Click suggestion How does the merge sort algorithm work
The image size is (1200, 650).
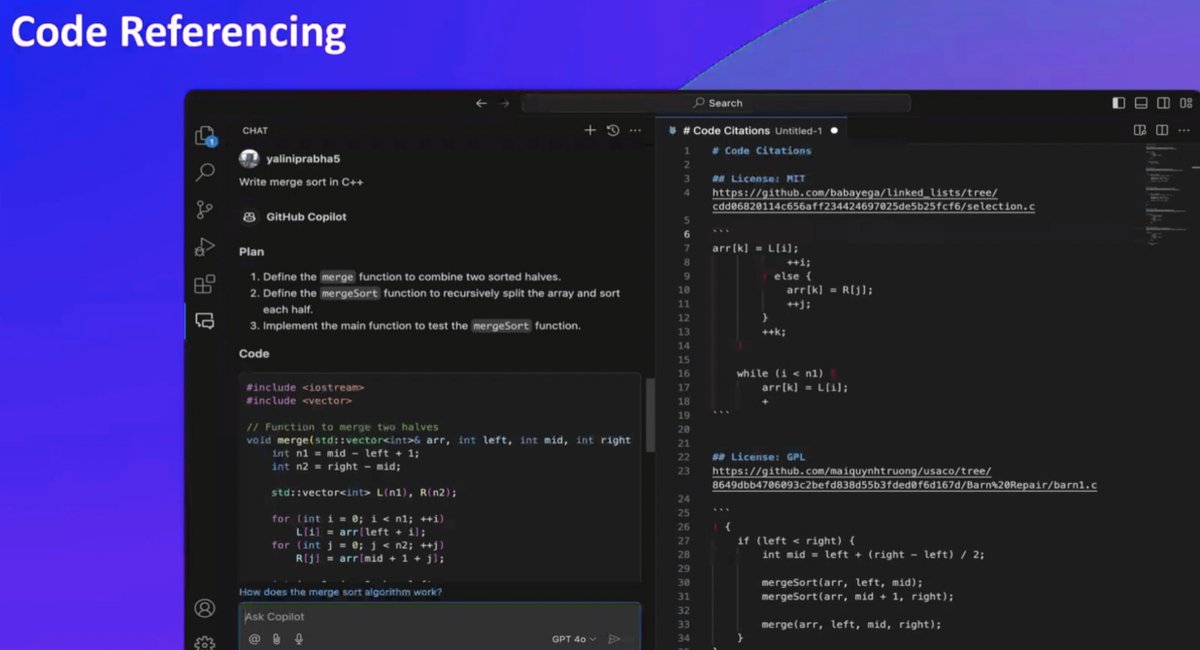tap(340, 592)
